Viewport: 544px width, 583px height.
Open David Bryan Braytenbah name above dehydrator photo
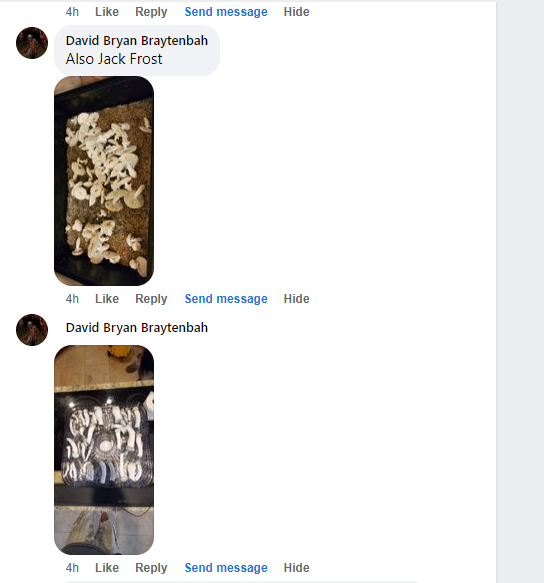click(x=137, y=328)
